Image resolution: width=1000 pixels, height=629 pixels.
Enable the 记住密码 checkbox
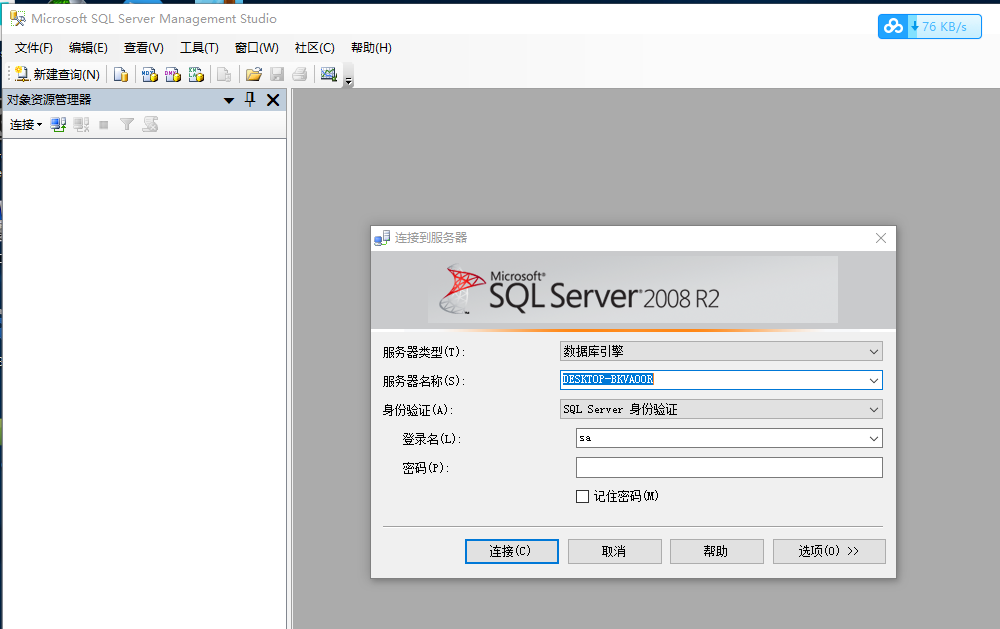(x=583, y=496)
